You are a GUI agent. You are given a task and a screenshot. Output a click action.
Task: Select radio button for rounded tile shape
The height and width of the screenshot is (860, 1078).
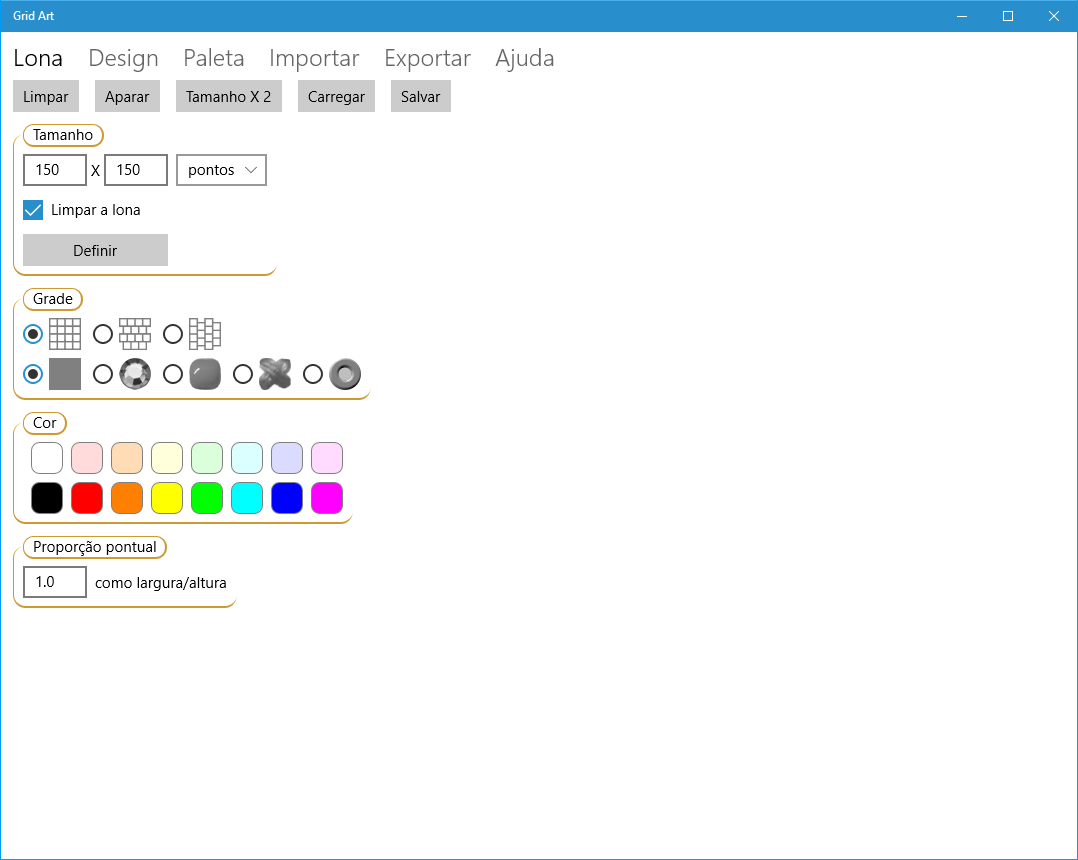coord(173,374)
